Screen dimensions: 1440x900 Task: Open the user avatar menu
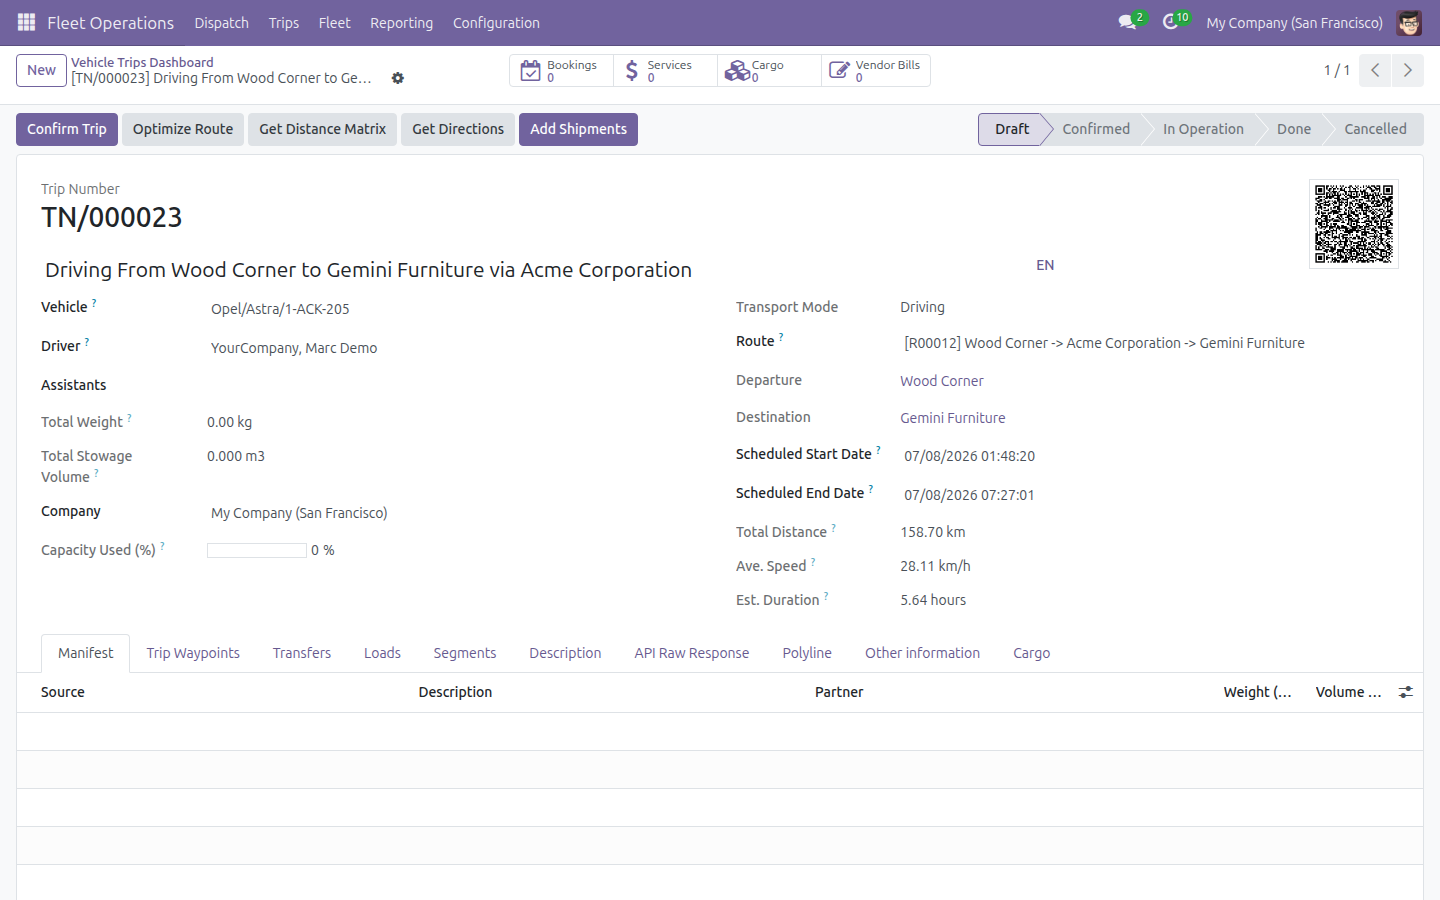[1409, 22]
